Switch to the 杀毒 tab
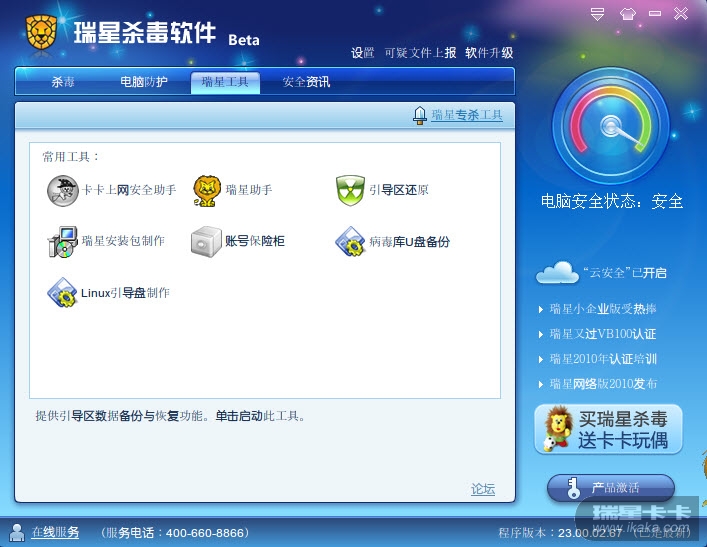707x547 pixels. (63, 82)
